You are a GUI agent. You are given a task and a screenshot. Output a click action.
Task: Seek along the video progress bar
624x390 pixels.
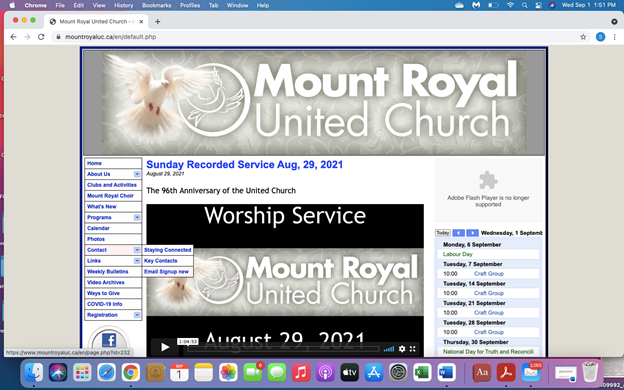coord(283,349)
